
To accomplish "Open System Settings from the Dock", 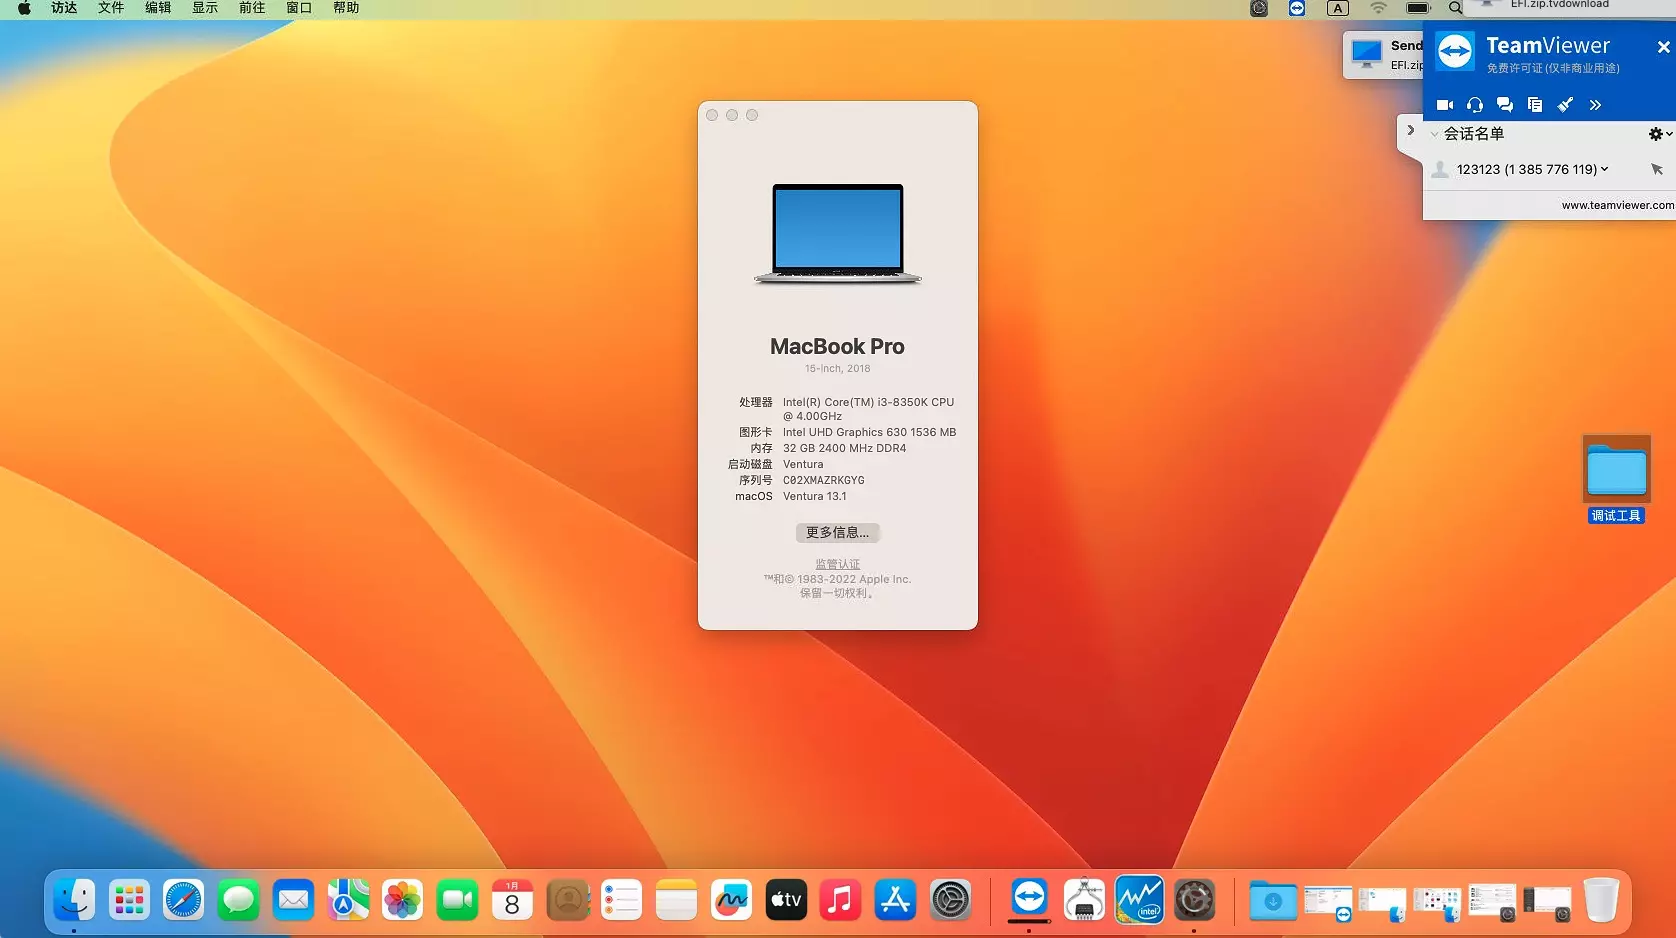I will (x=950, y=901).
